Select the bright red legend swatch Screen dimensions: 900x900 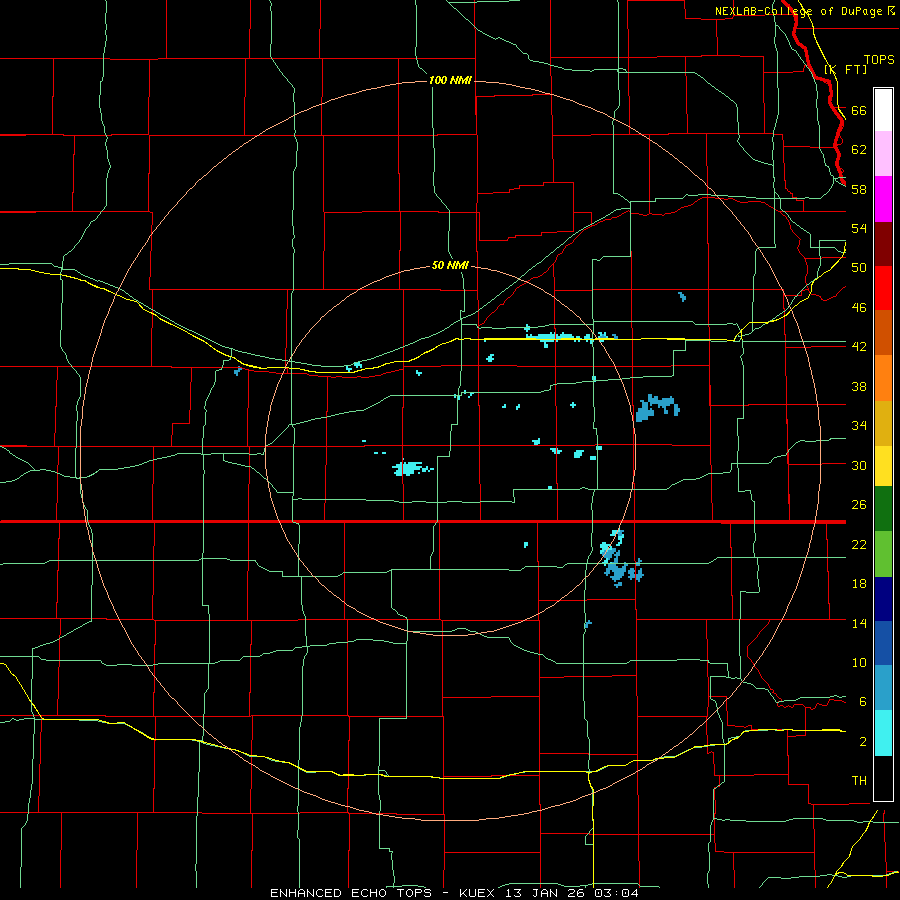pos(883,288)
